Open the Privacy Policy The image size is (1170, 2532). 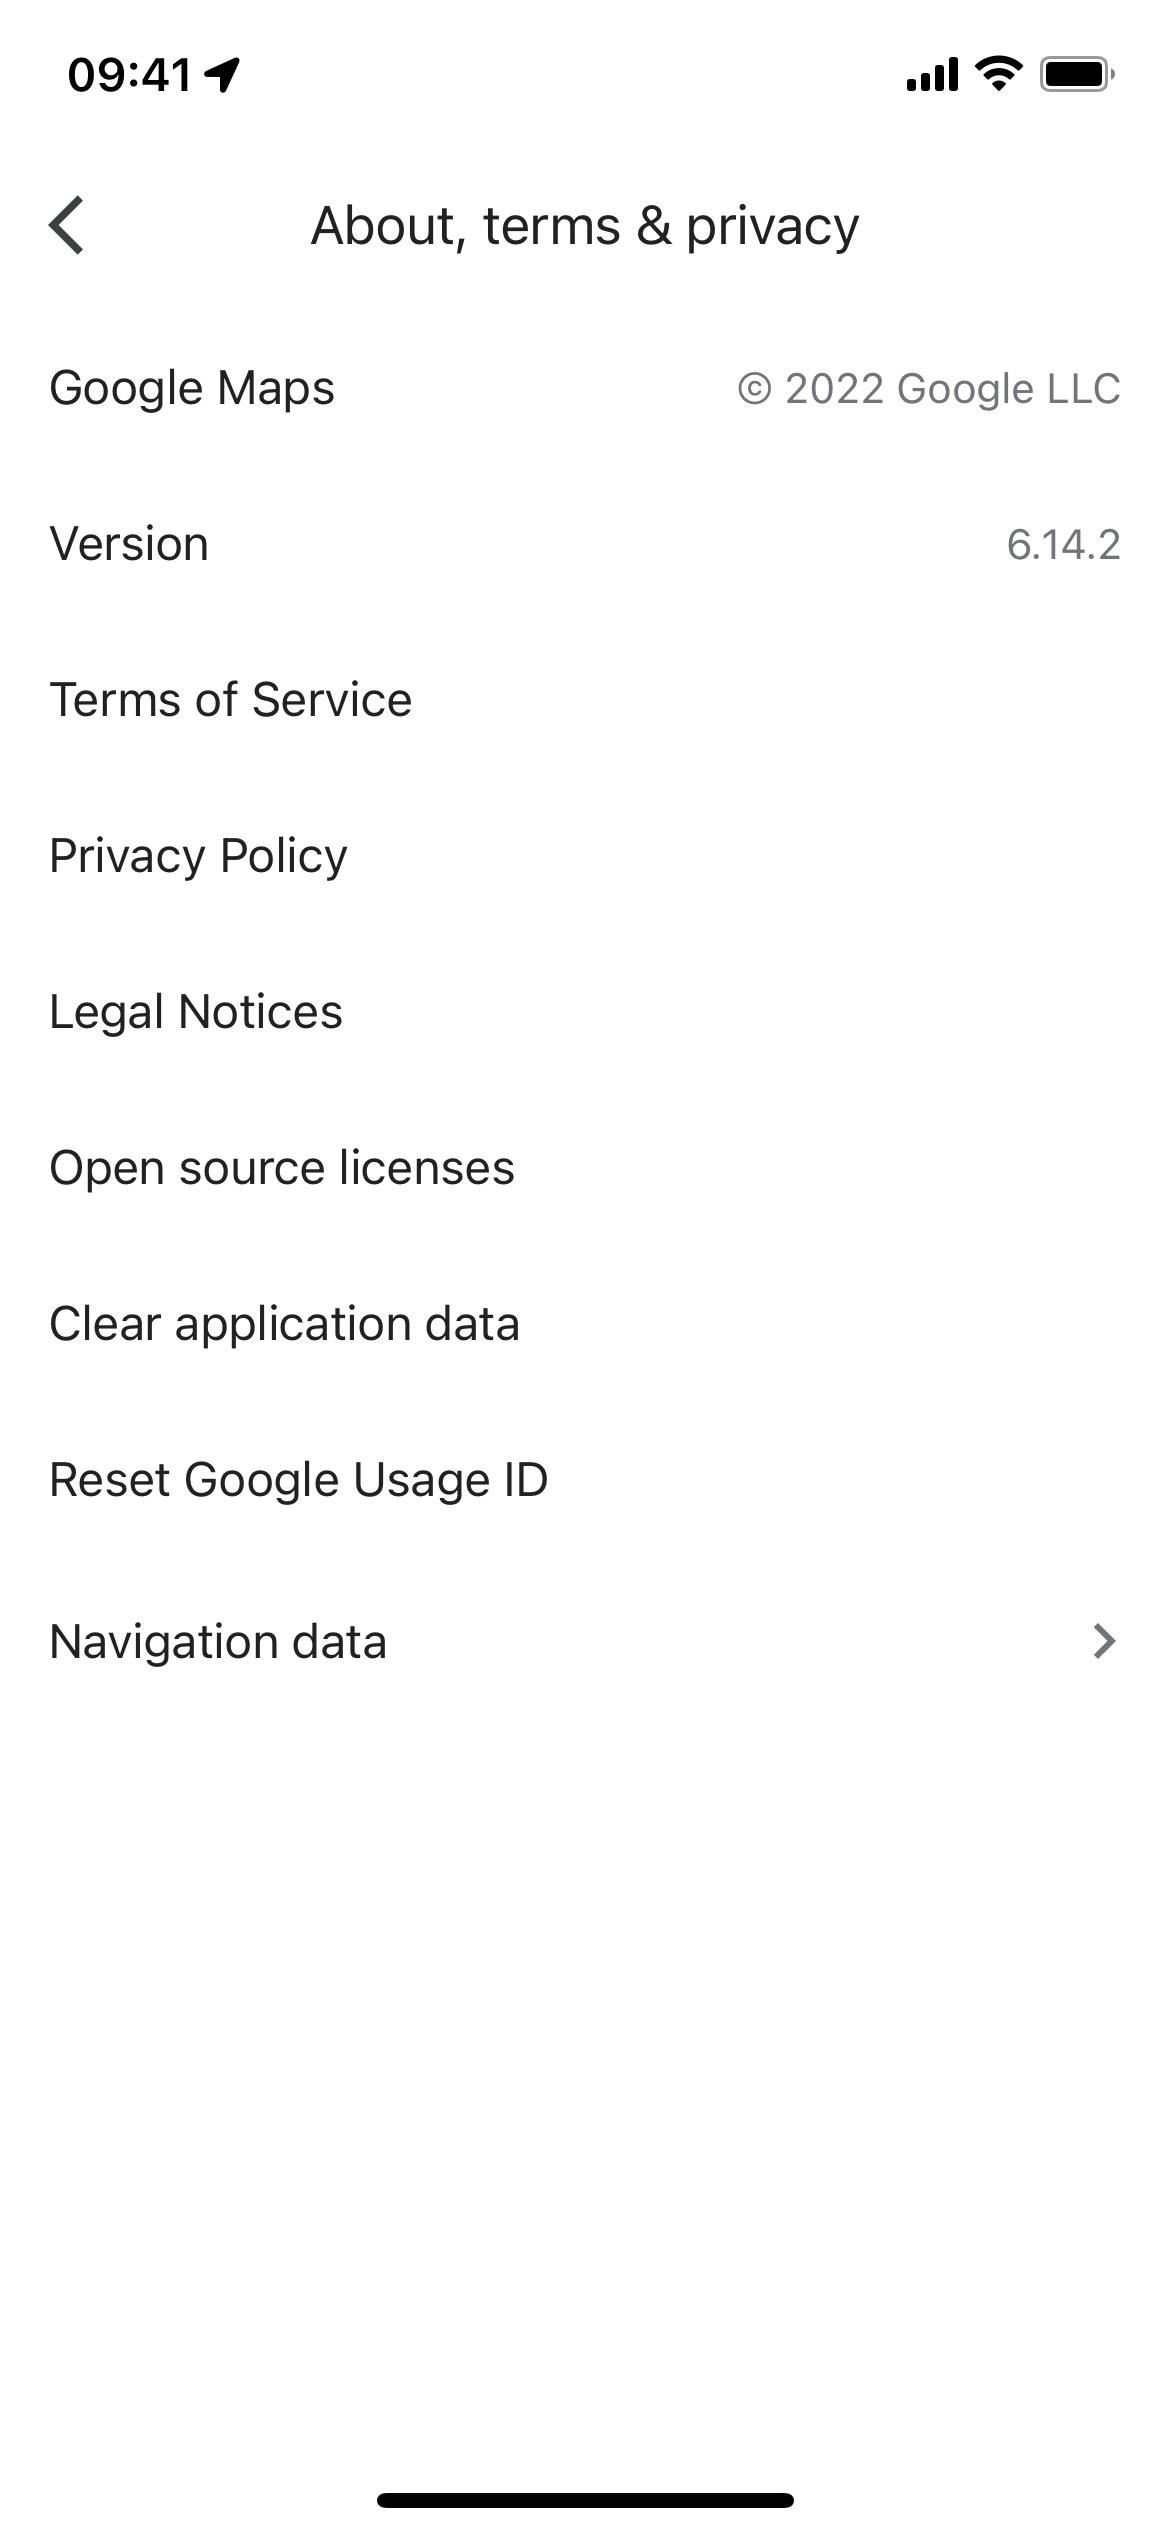point(199,856)
